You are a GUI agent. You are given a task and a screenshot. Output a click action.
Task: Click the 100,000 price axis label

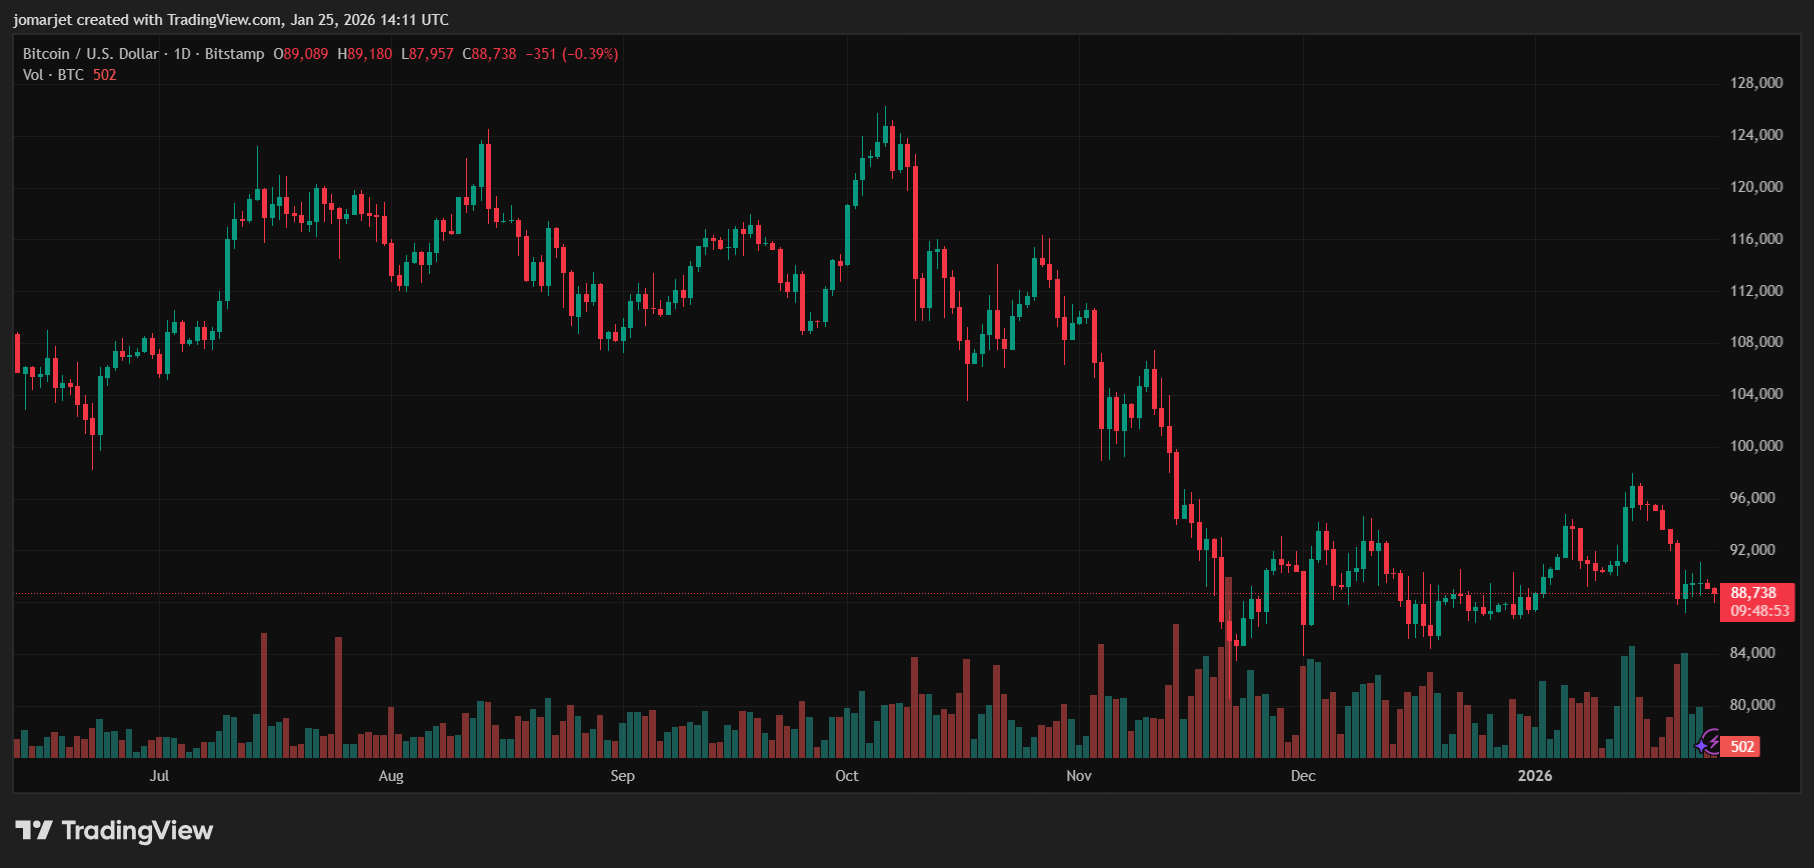[x=1756, y=446]
